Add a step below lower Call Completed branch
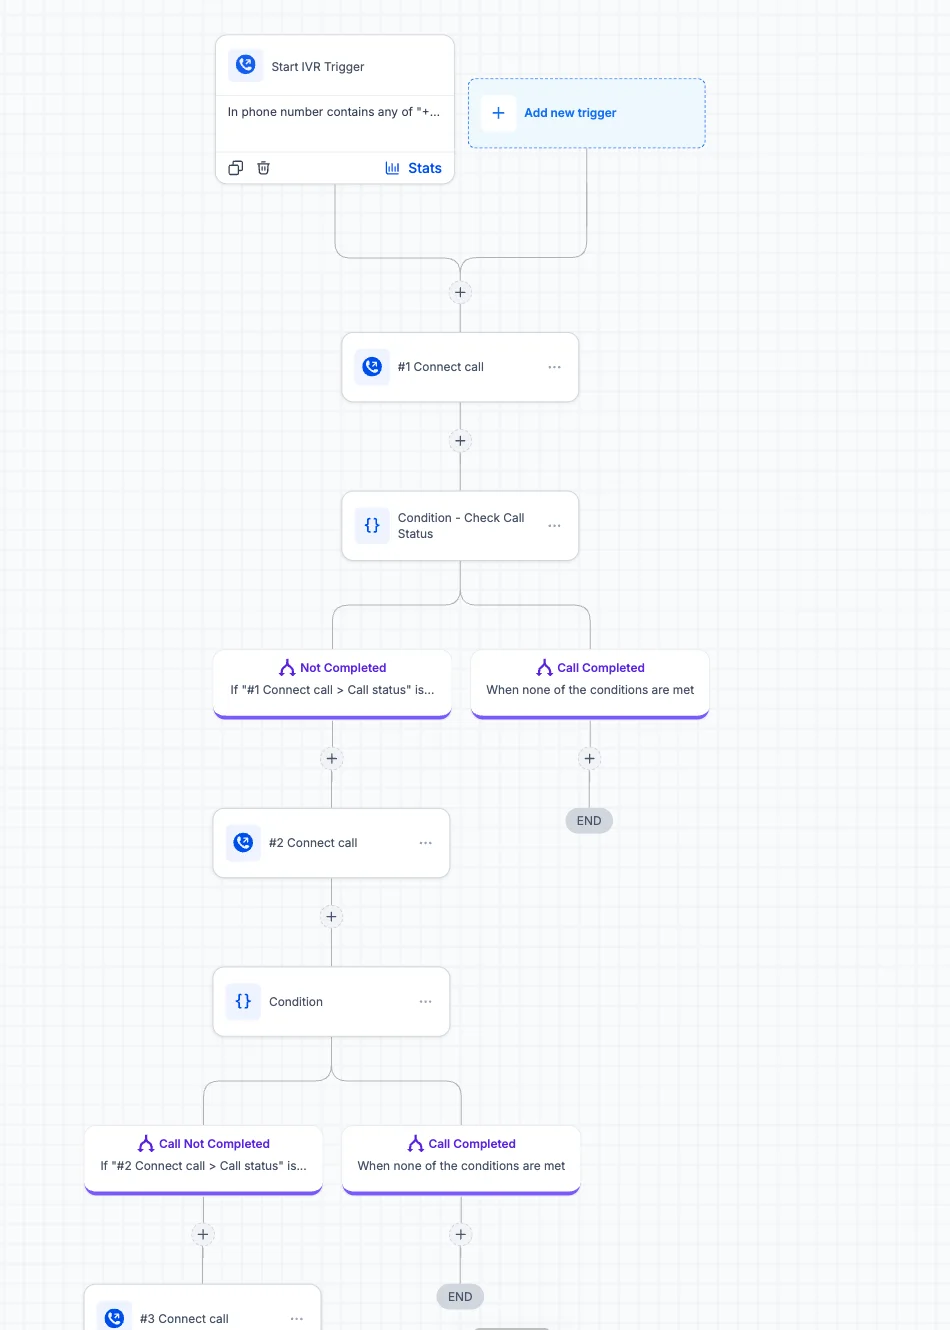The image size is (950, 1330). coord(461,1234)
